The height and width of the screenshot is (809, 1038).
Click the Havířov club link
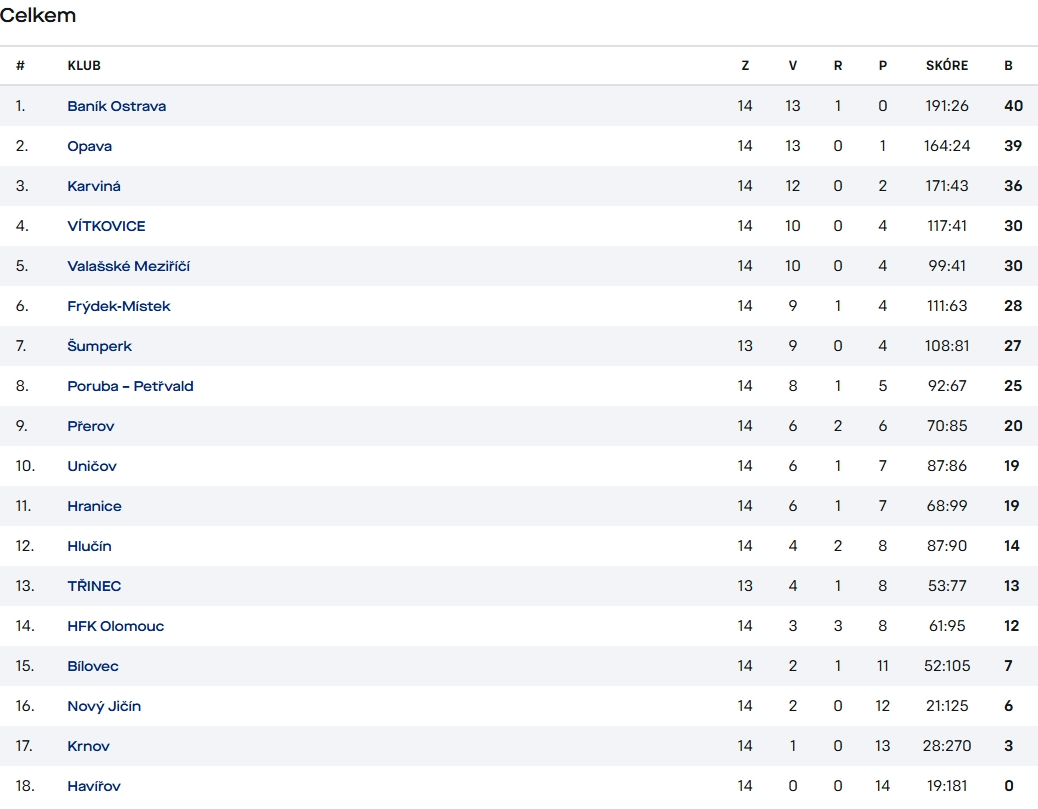click(94, 786)
